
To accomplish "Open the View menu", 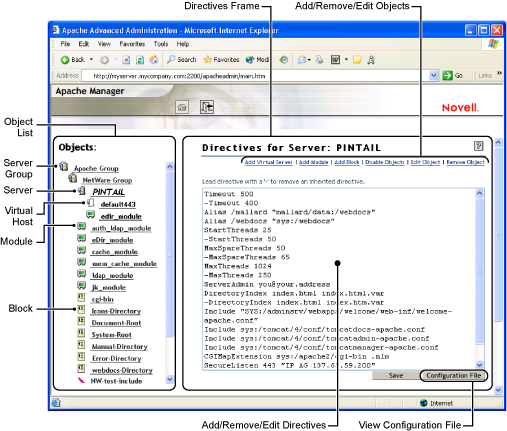I will coord(104,44).
